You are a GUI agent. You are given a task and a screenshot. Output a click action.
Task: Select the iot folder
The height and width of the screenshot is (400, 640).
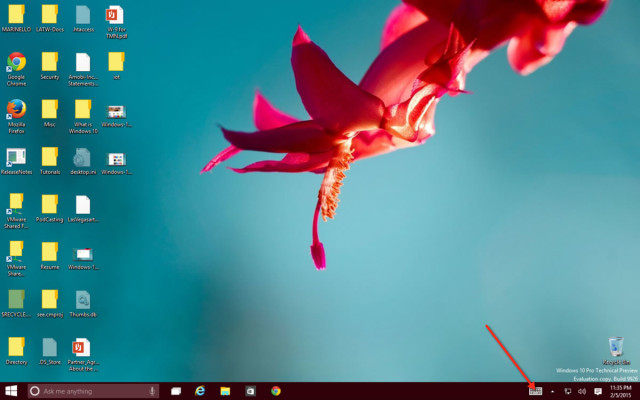117,66
